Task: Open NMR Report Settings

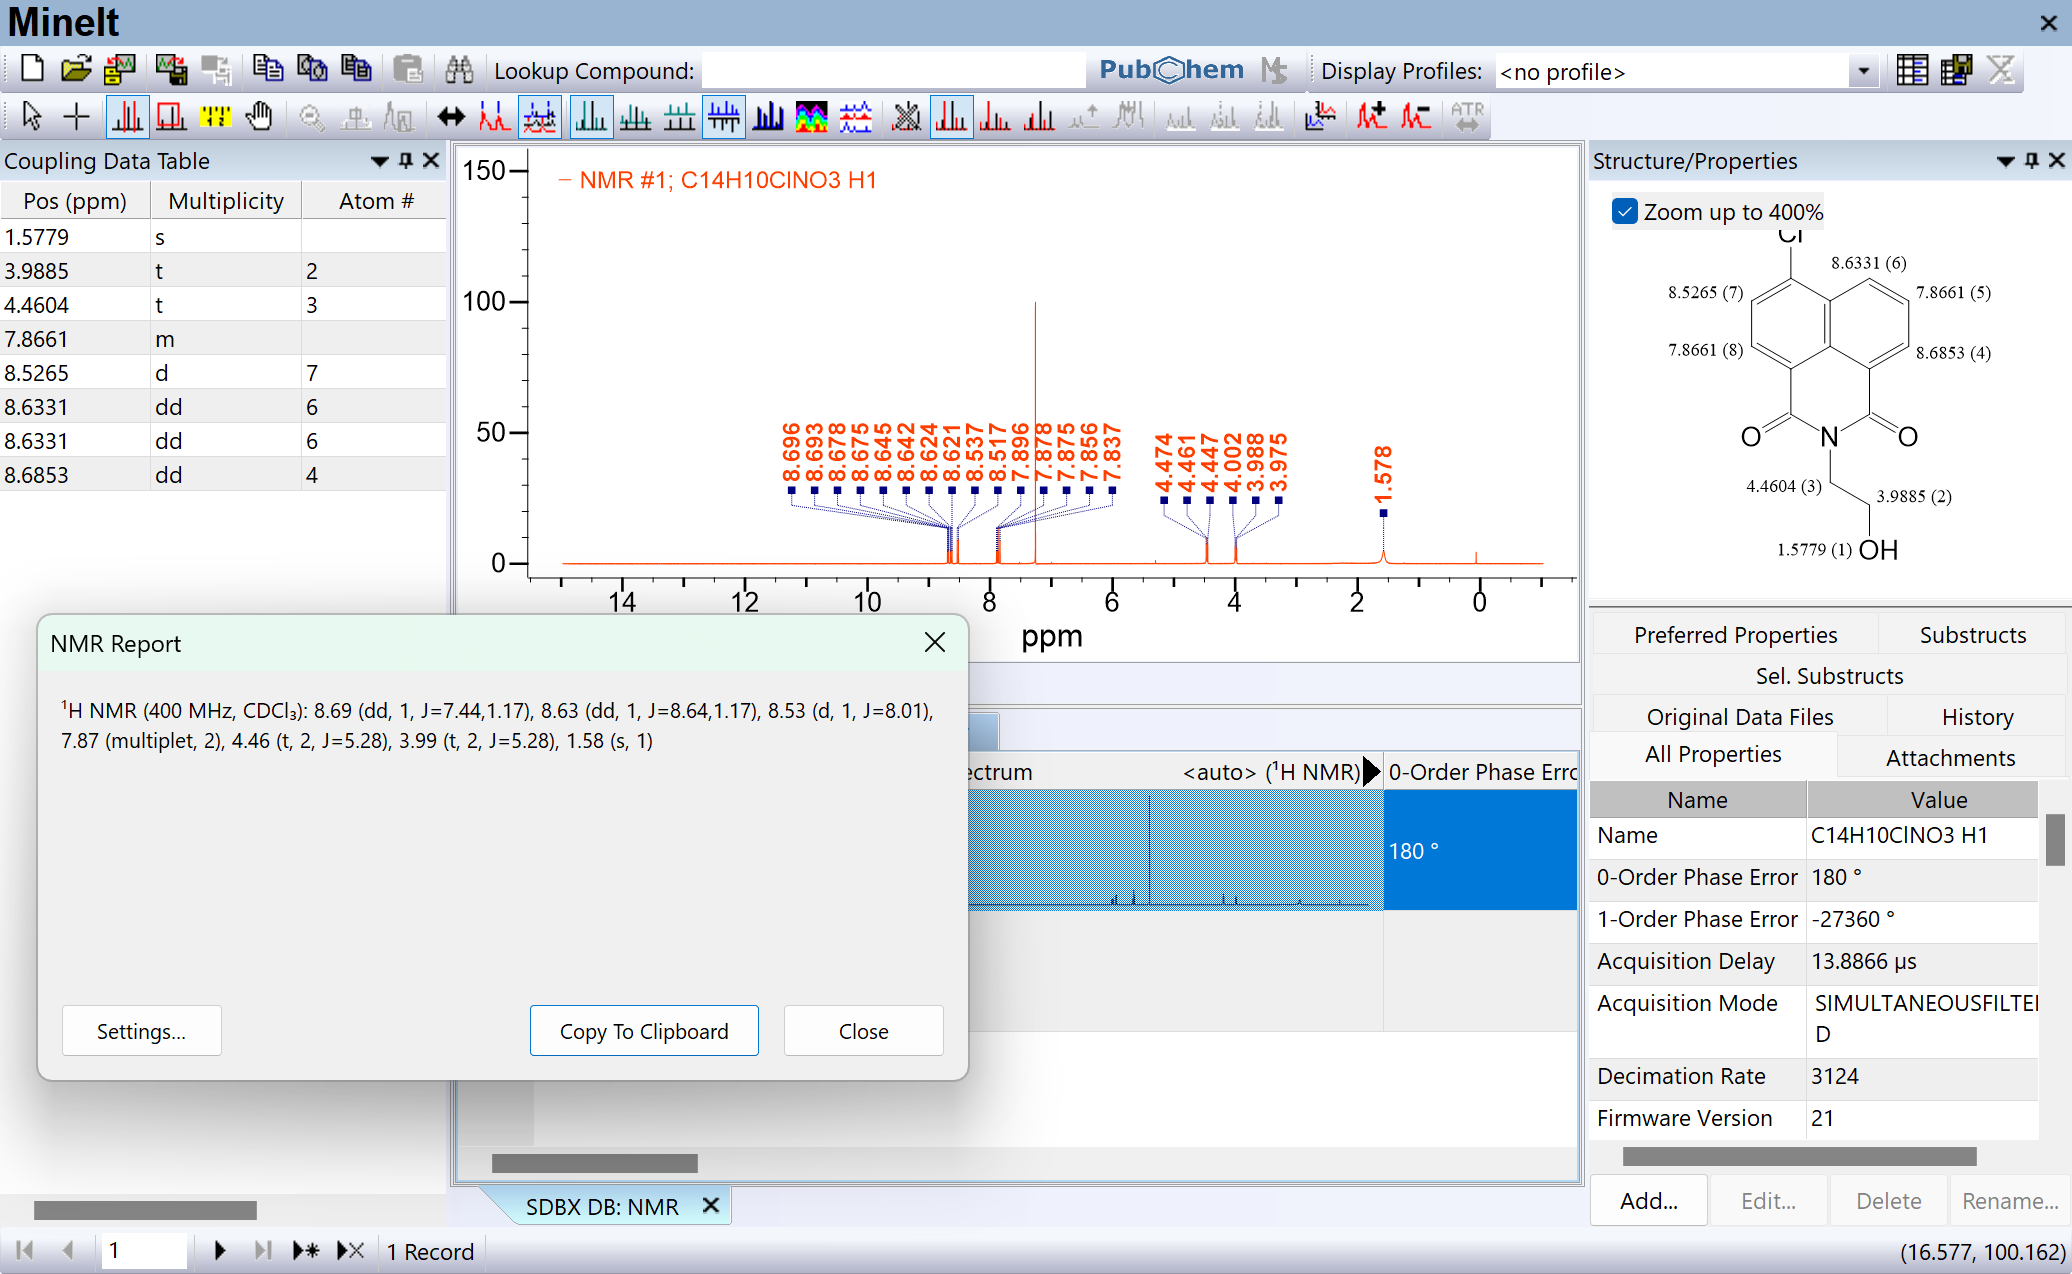Action: point(141,1031)
